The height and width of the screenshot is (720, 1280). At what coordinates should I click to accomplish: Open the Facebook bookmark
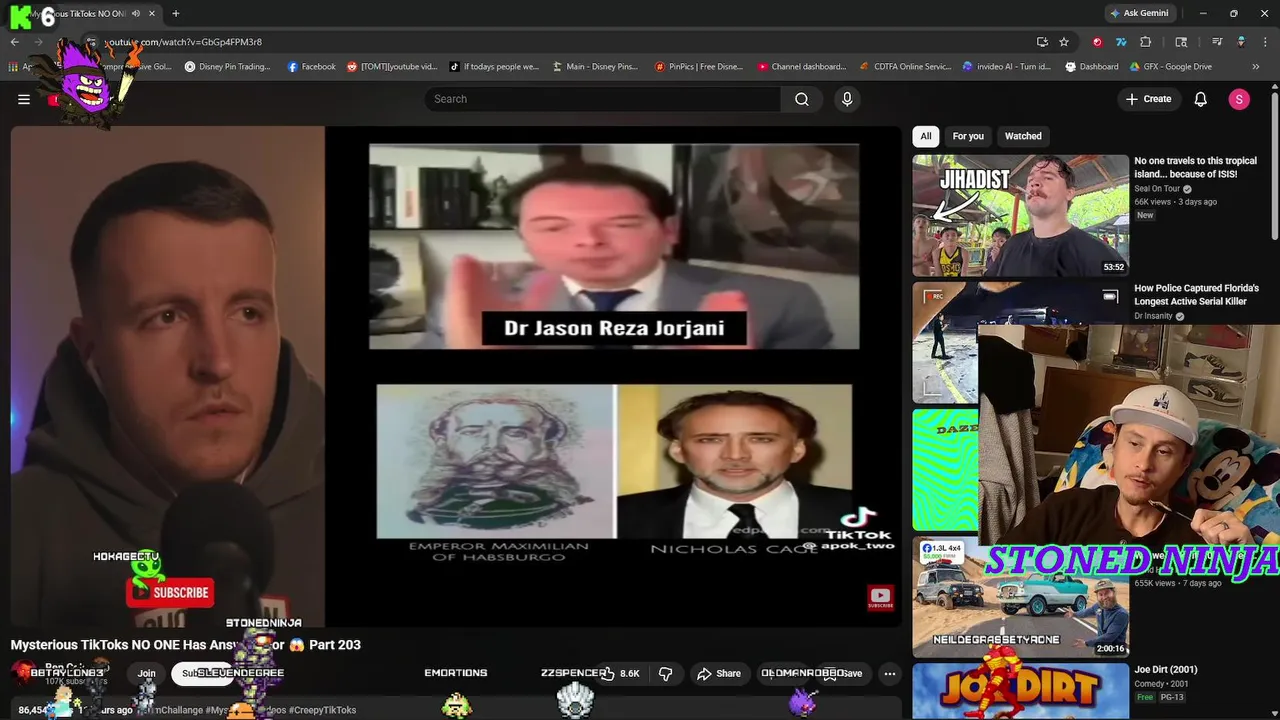311,67
